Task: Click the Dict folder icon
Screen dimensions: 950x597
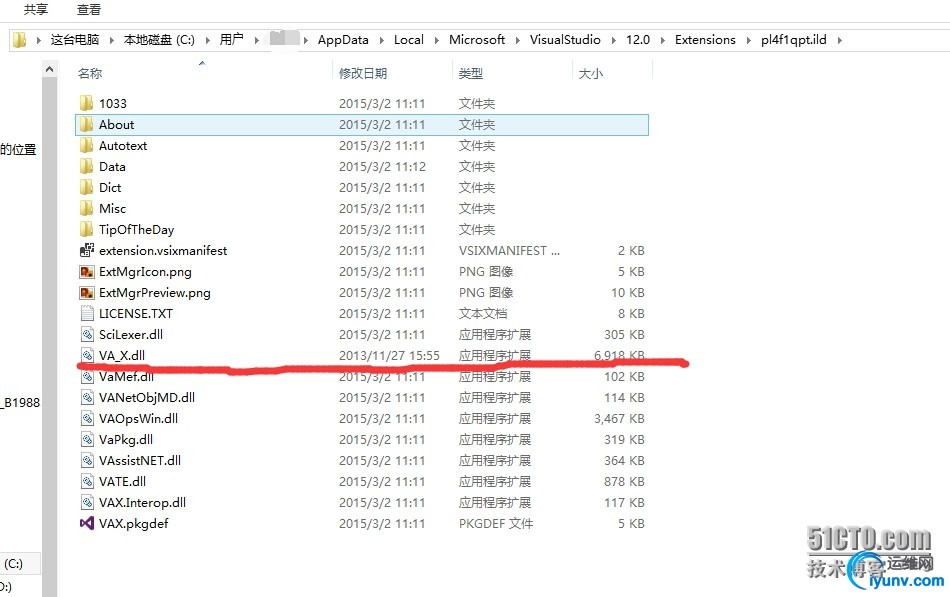Action: click(87, 187)
